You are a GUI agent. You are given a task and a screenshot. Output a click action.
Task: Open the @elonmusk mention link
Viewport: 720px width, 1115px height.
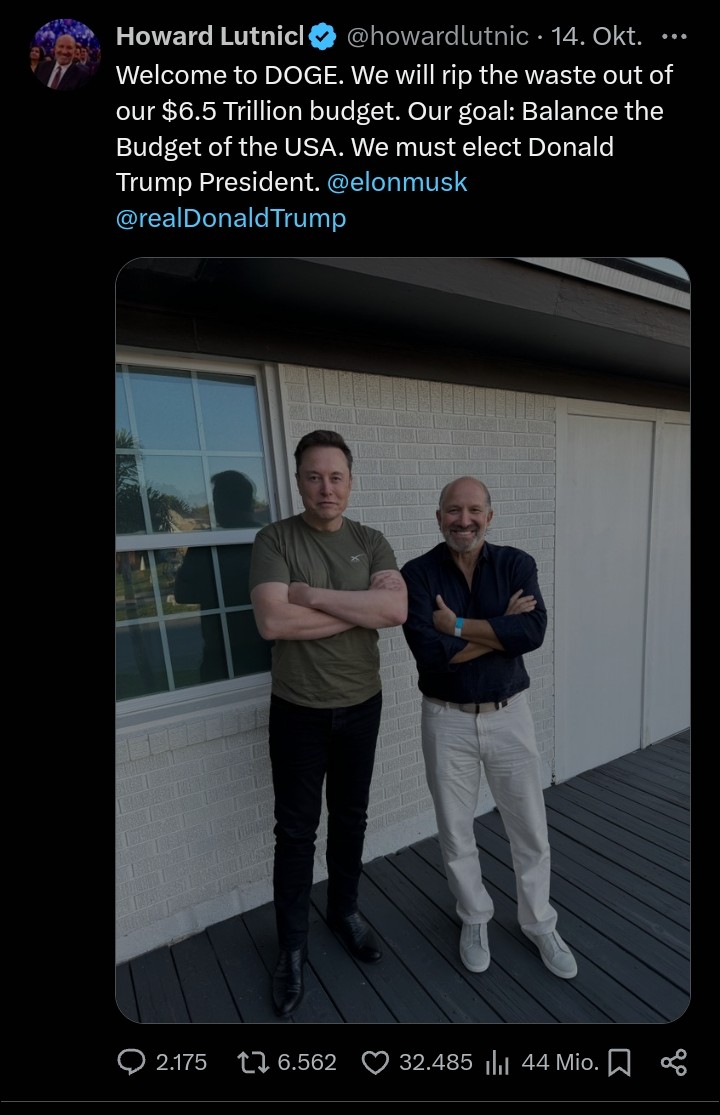397,182
